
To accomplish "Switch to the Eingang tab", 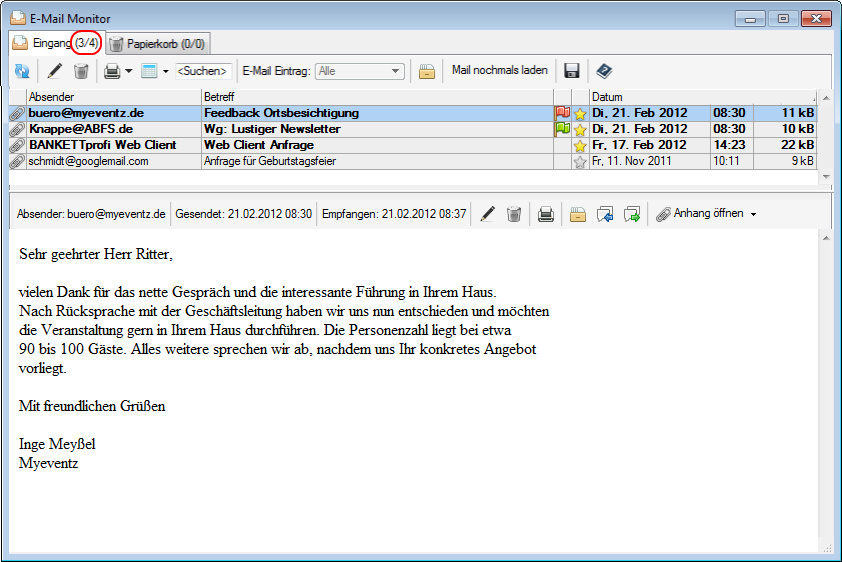I will point(56,43).
